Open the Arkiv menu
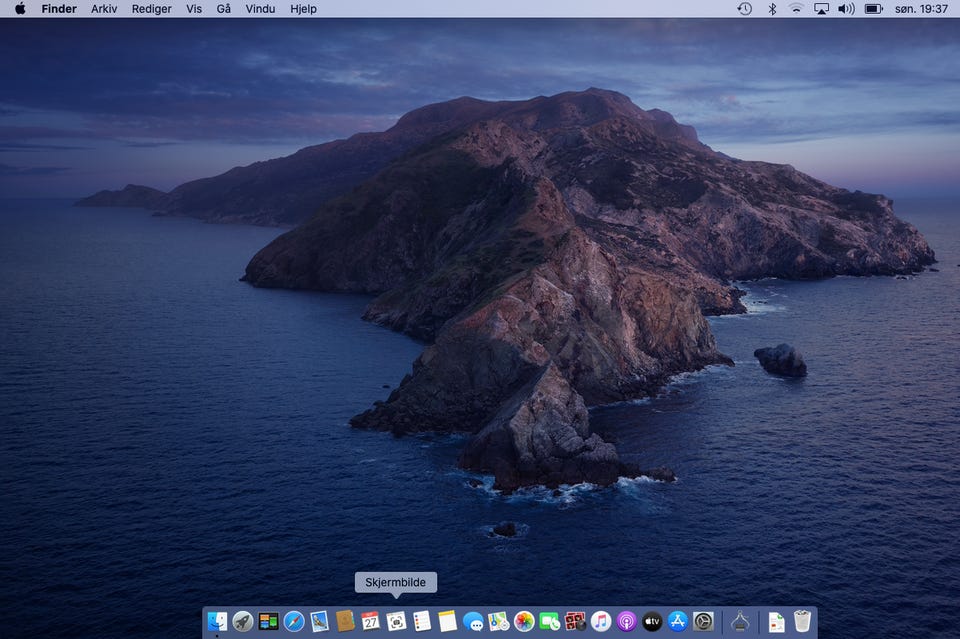Screen dimensions: 960x639 (x=104, y=9)
